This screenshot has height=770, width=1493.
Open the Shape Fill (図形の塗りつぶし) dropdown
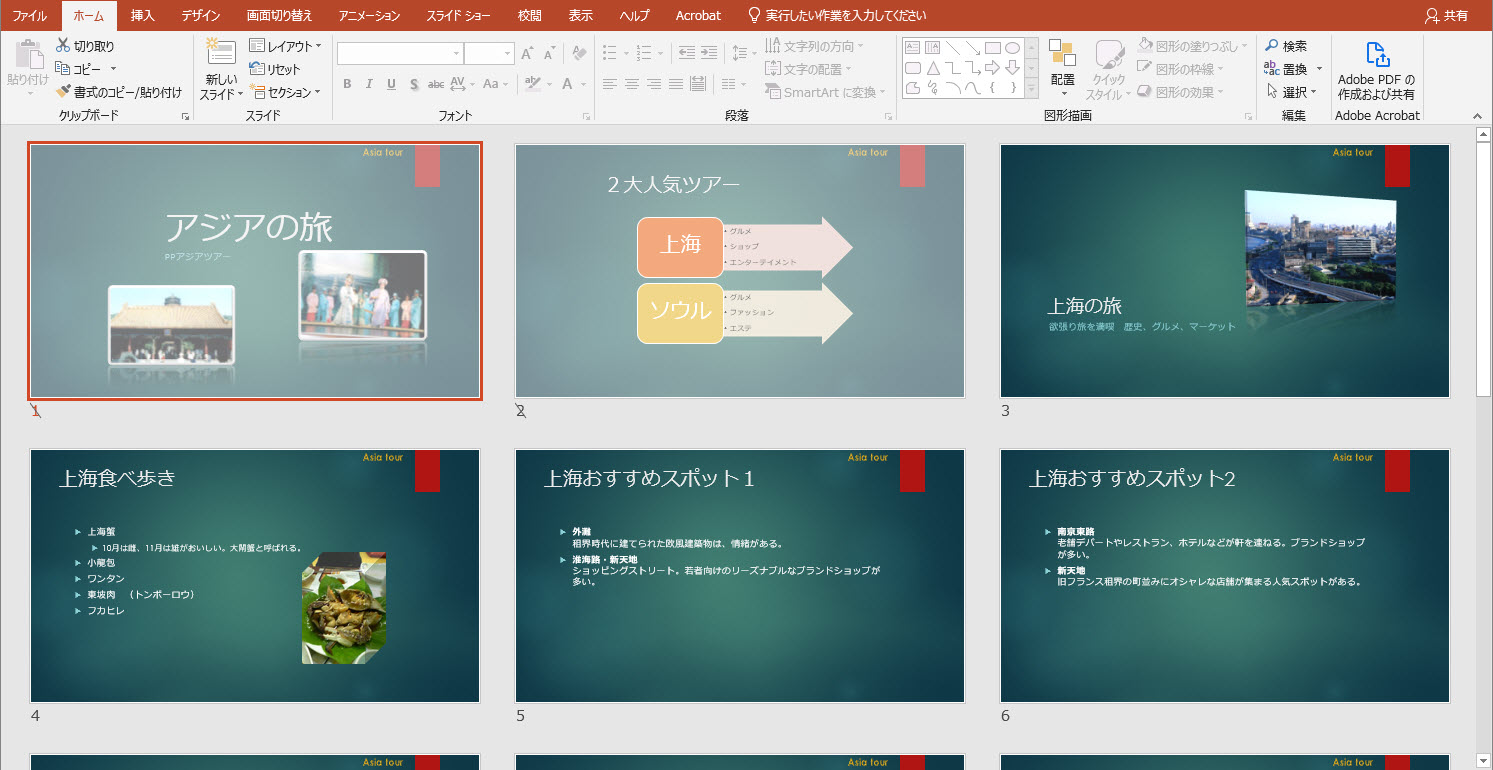pos(1194,46)
